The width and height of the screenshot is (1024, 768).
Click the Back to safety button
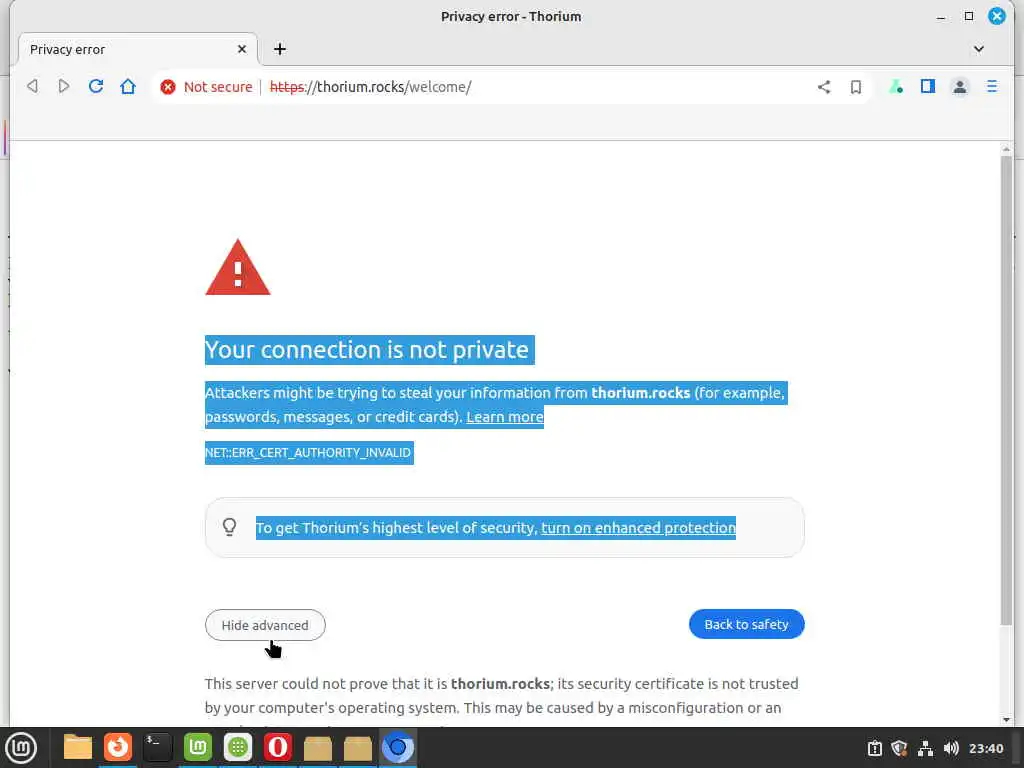click(746, 624)
